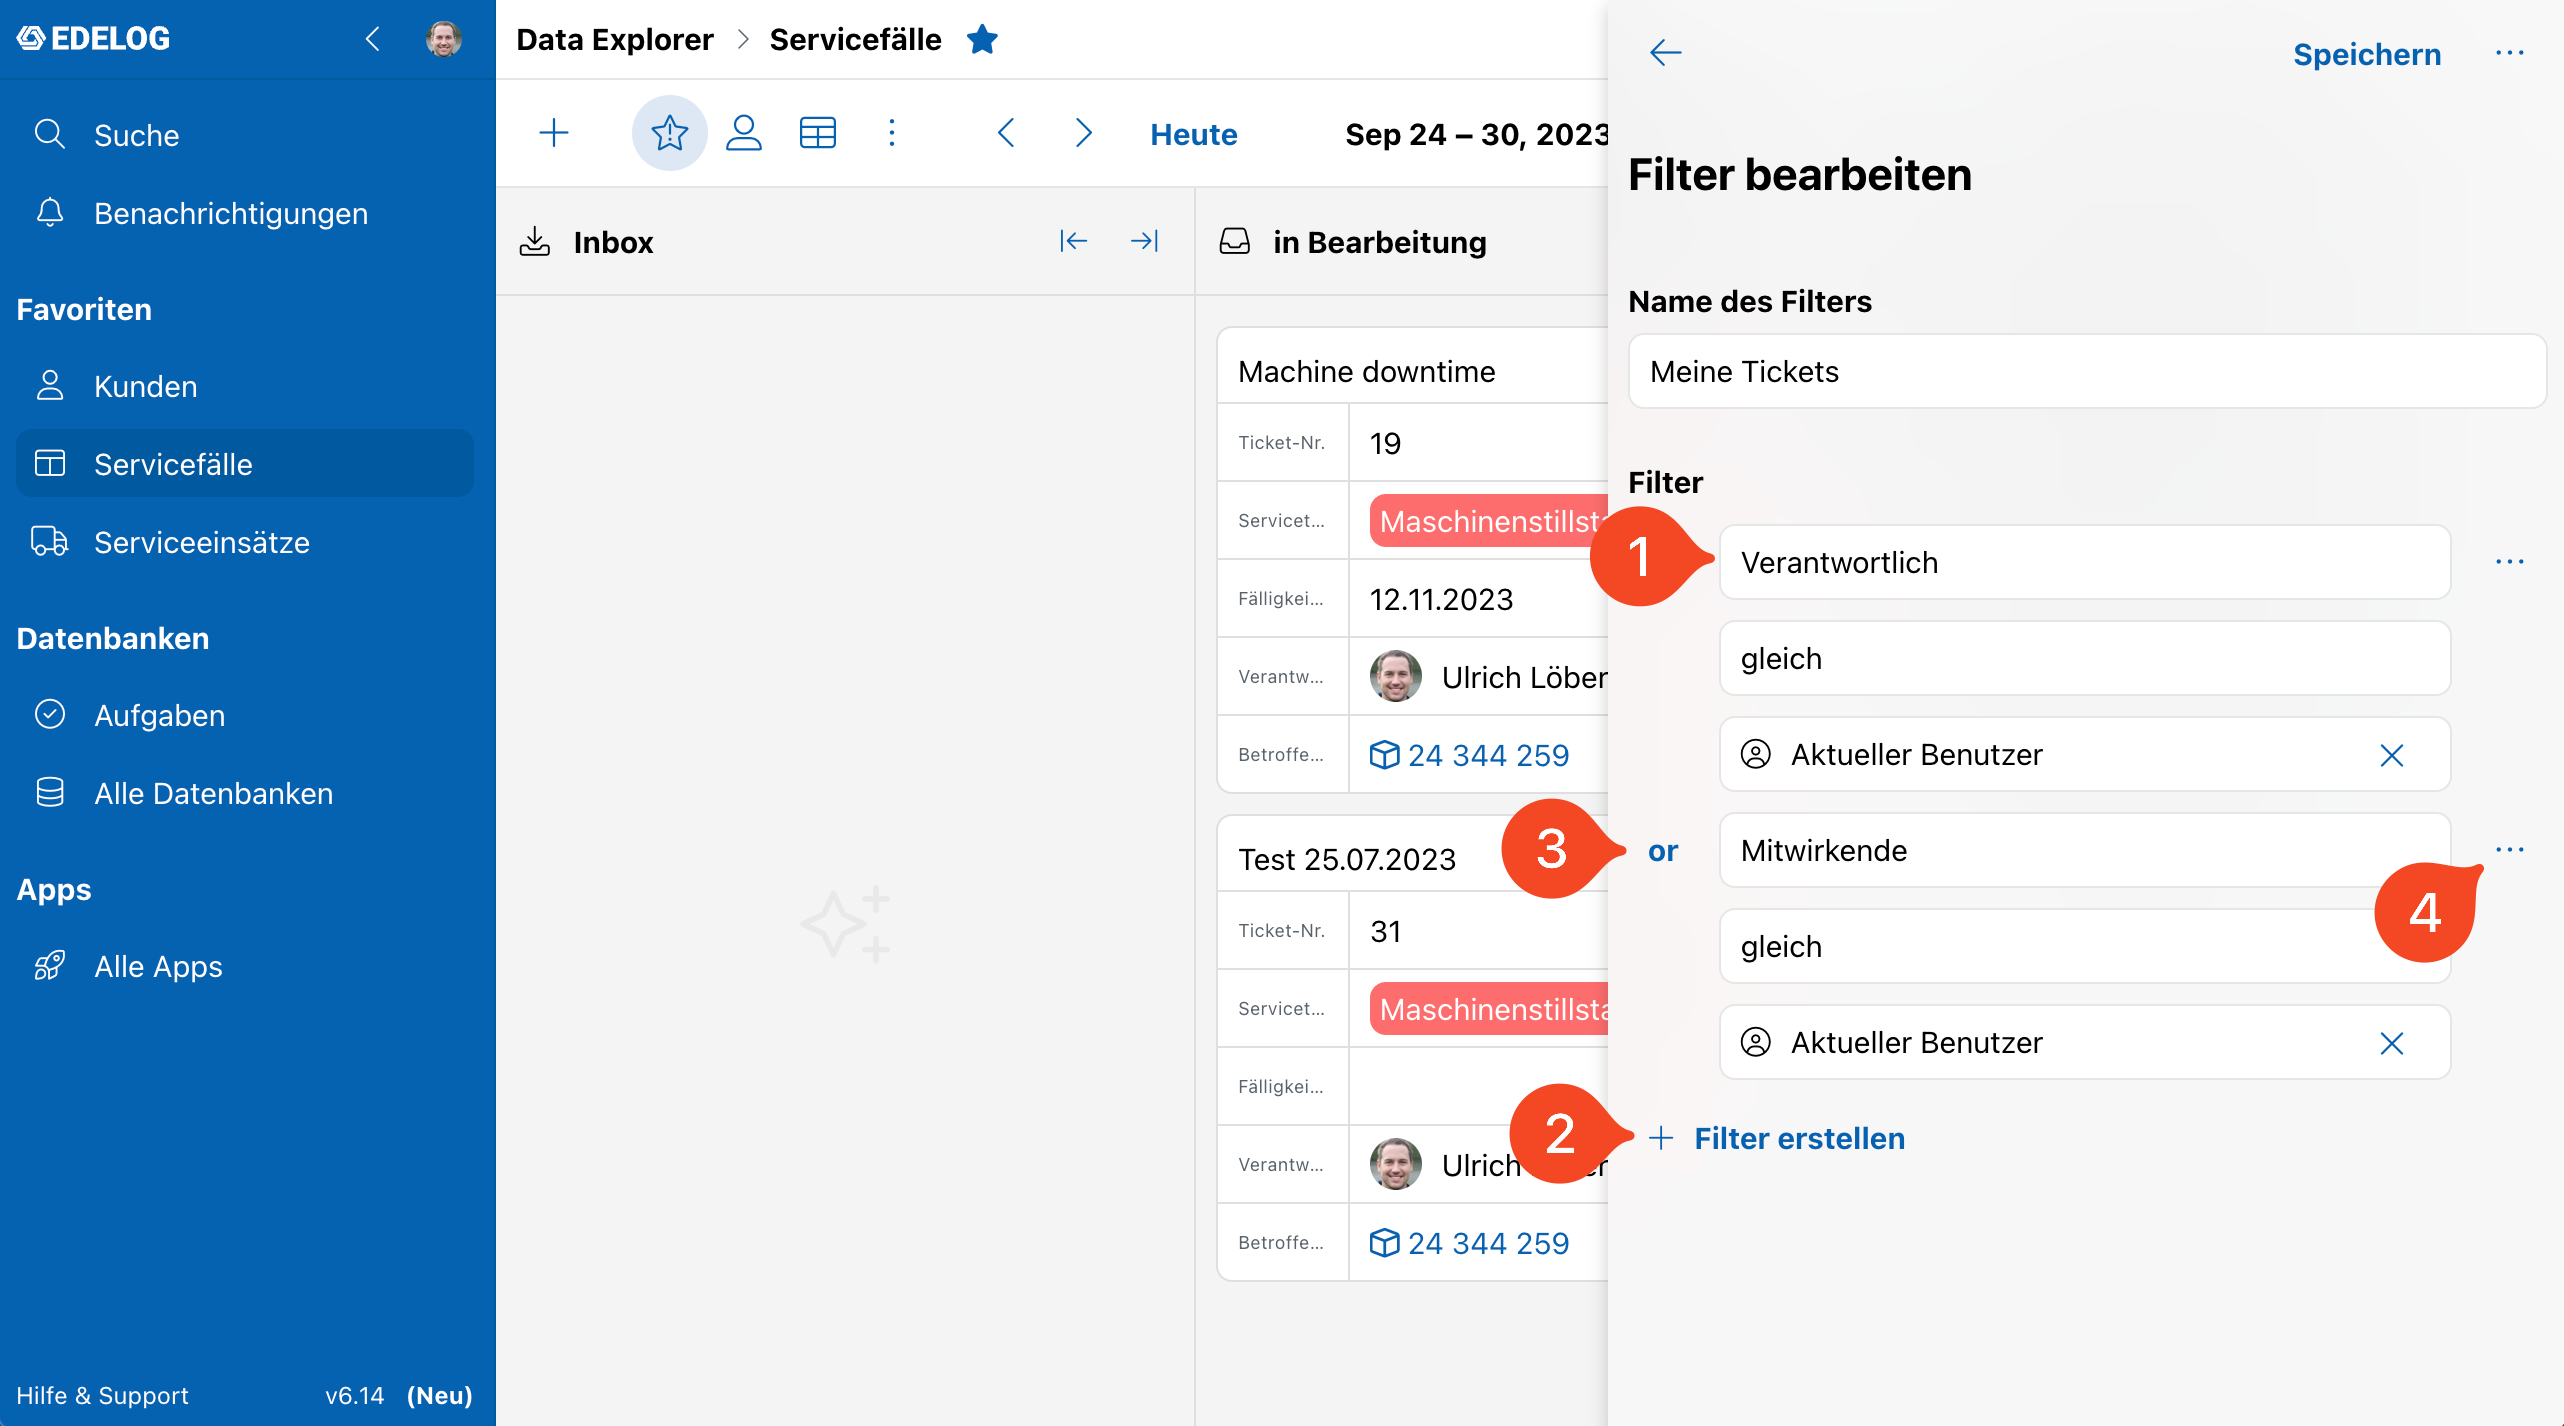Open options for the Mitwirkende filter
The width and height of the screenshot is (2564, 1426).
2510,850
